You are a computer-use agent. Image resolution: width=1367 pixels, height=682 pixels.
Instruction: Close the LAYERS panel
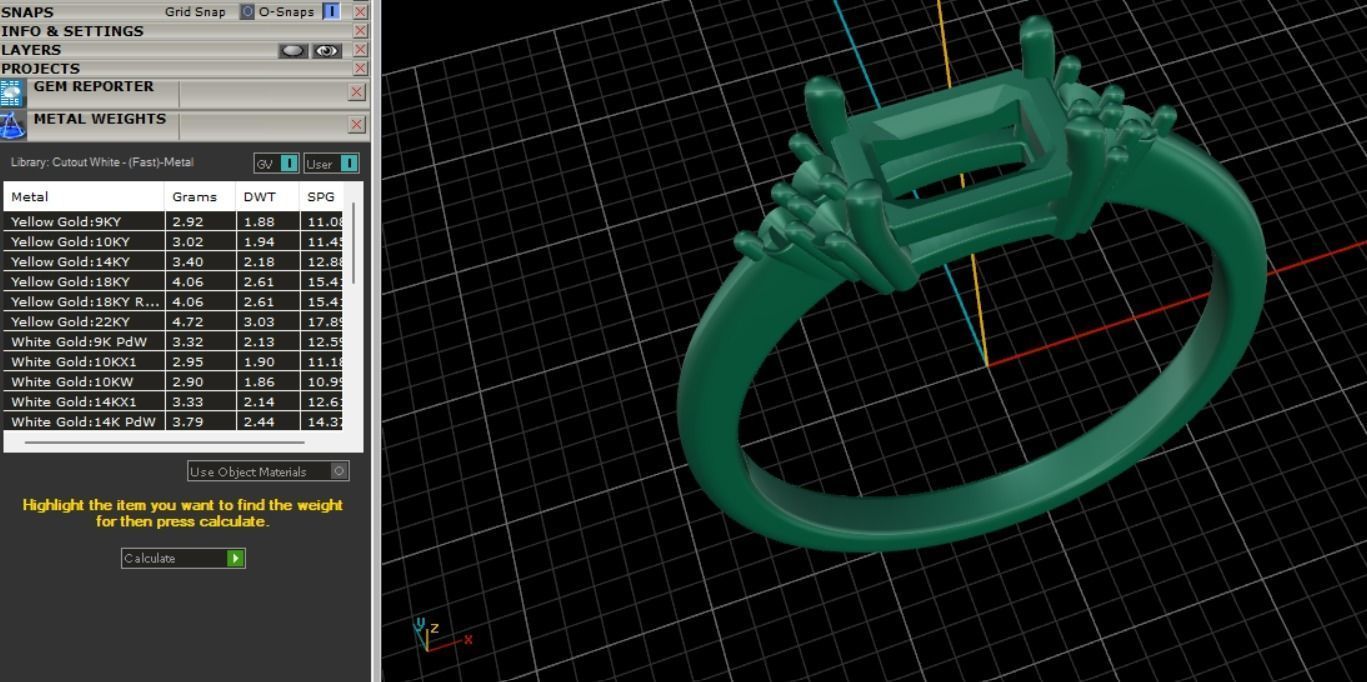tap(360, 50)
